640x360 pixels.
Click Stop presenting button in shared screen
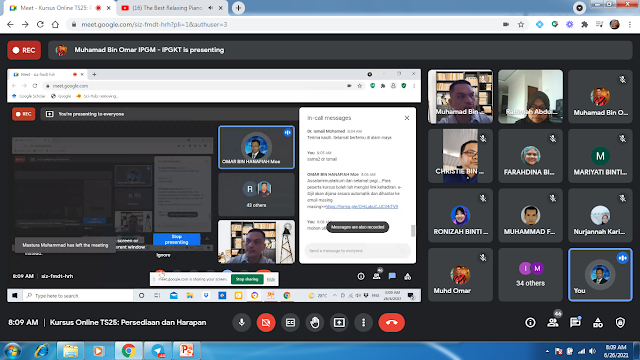pos(176,239)
